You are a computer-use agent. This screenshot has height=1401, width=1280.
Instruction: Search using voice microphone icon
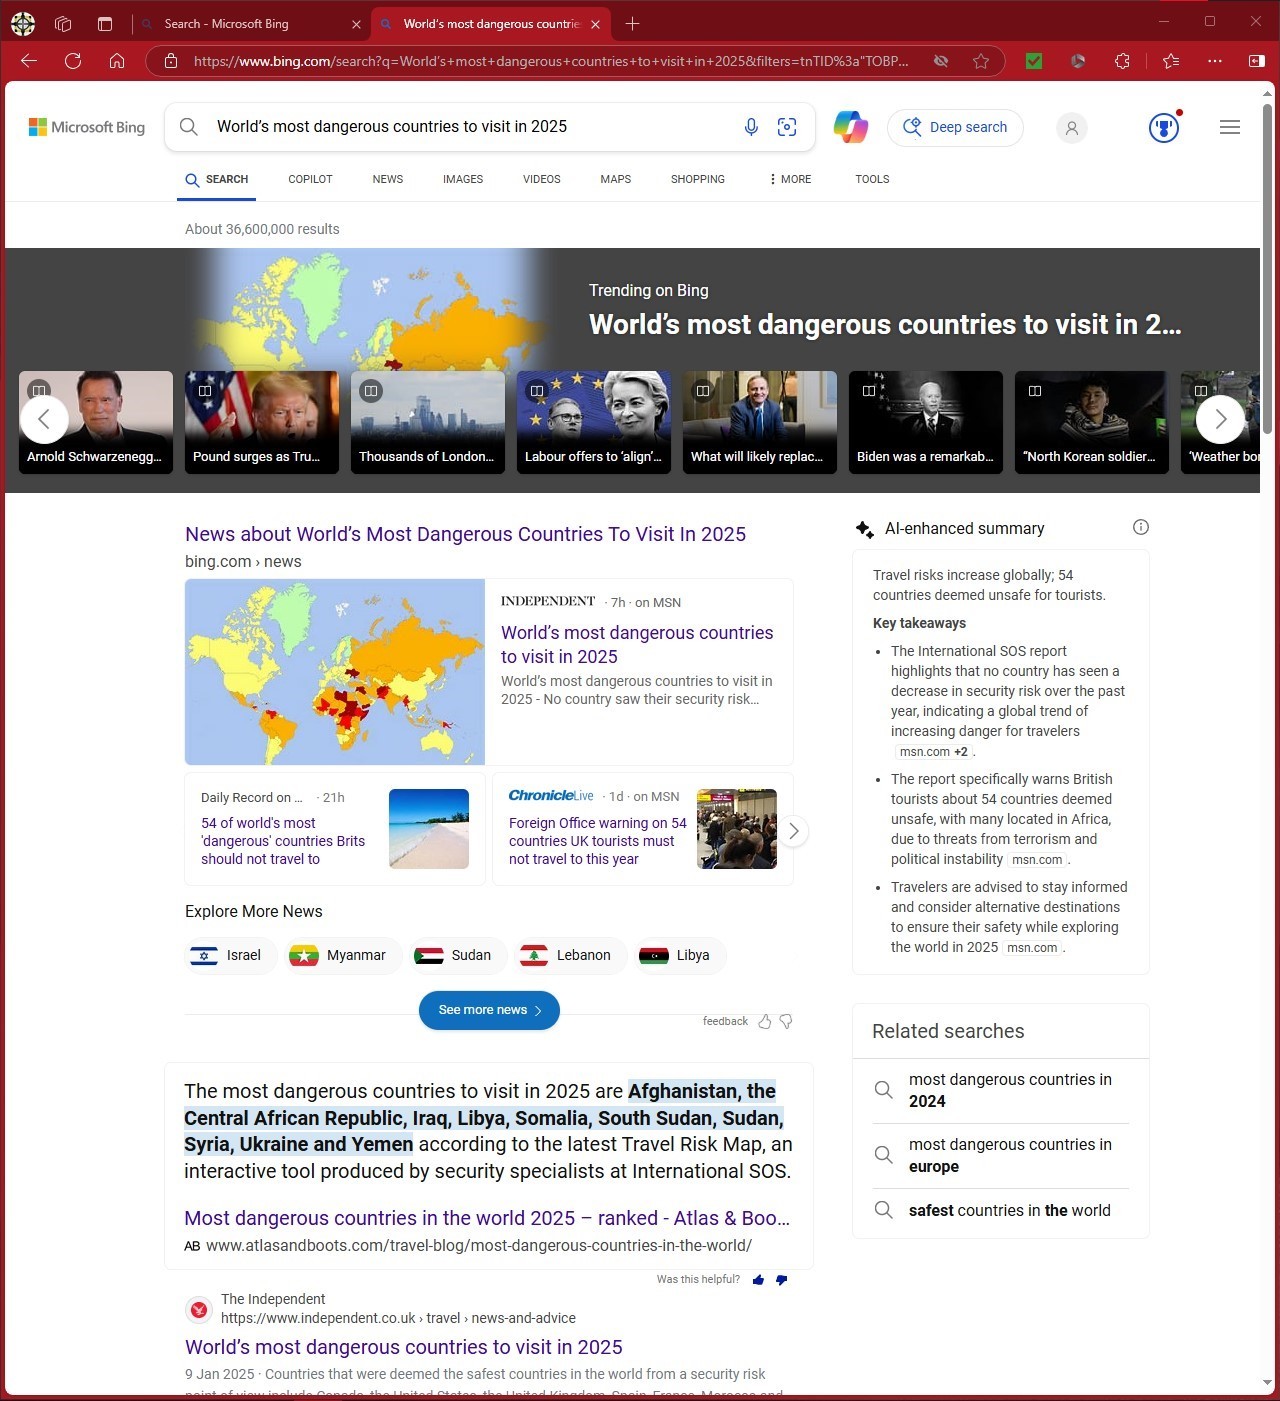point(751,127)
